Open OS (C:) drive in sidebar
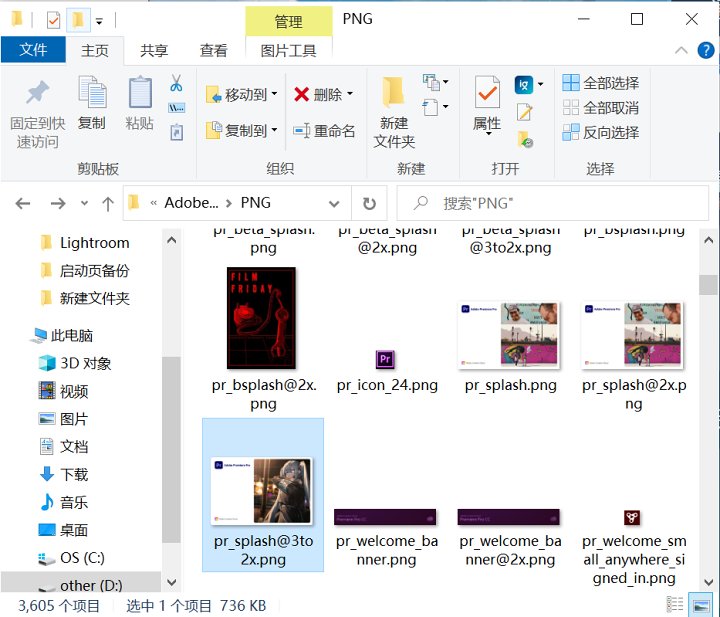The height and width of the screenshot is (617, 720). [72, 558]
